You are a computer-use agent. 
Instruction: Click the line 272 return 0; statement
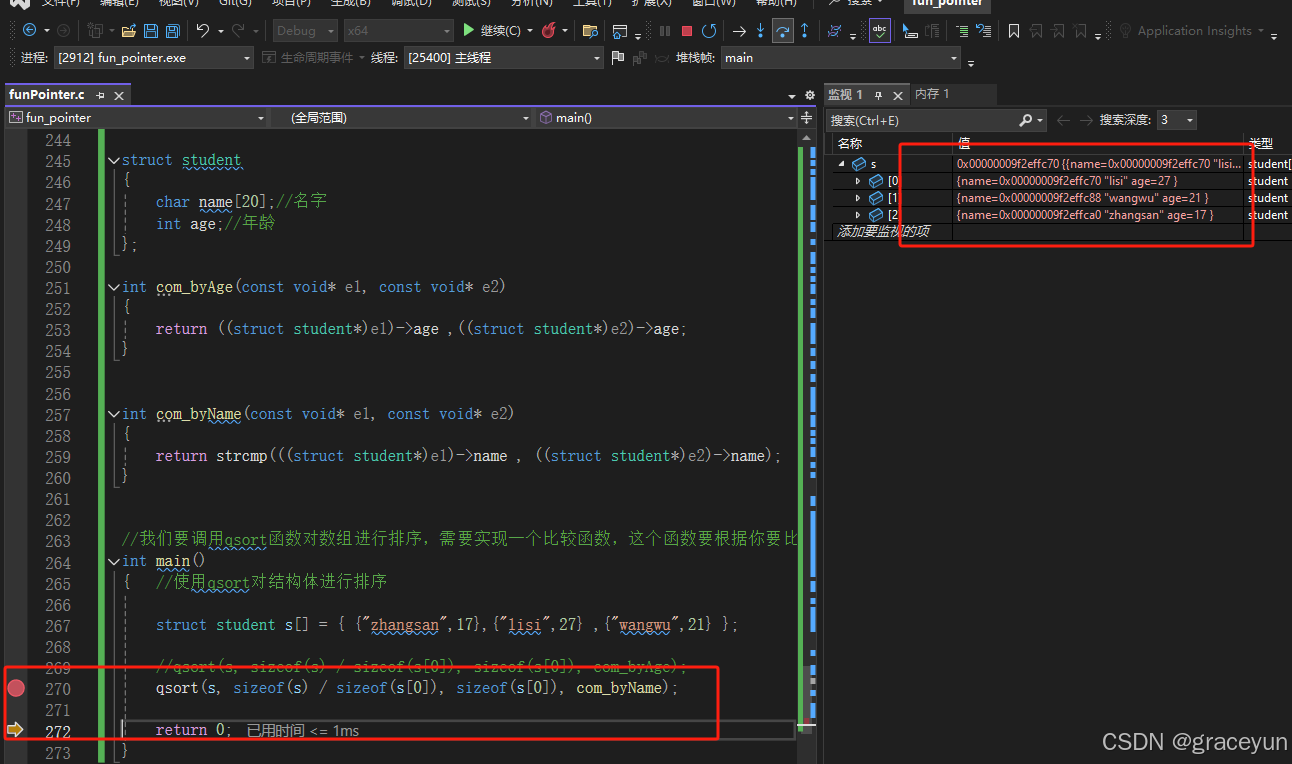(x=194, y=730)
